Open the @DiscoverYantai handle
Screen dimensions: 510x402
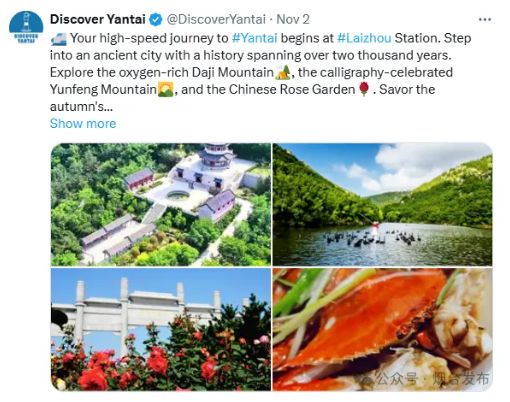[x=216, y=19]
